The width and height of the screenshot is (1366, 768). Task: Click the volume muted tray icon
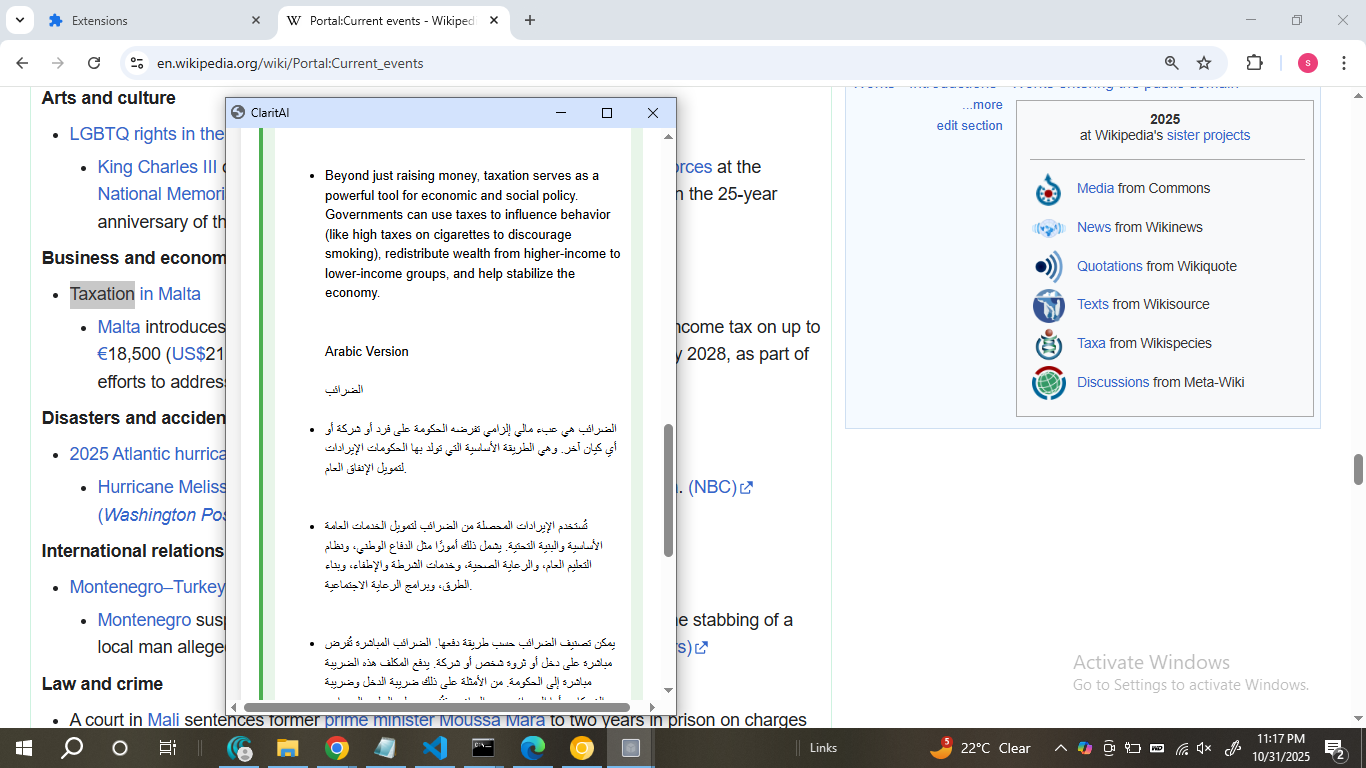coord(1204,748)
